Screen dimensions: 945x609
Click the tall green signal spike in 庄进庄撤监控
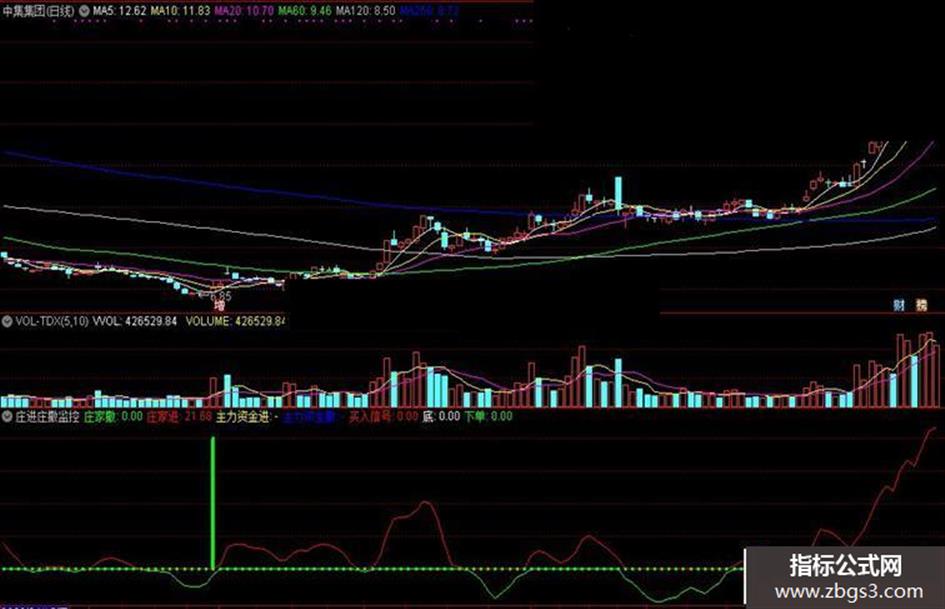(213, 503)
